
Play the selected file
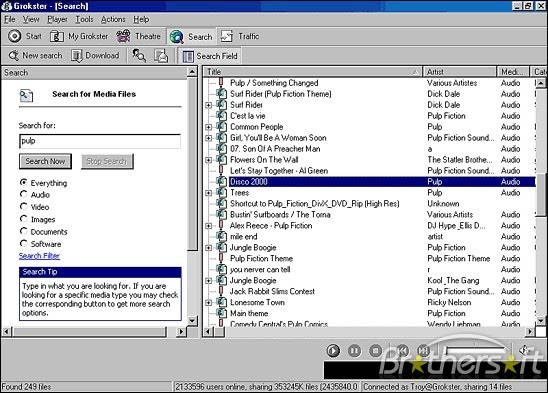point(333,350)
